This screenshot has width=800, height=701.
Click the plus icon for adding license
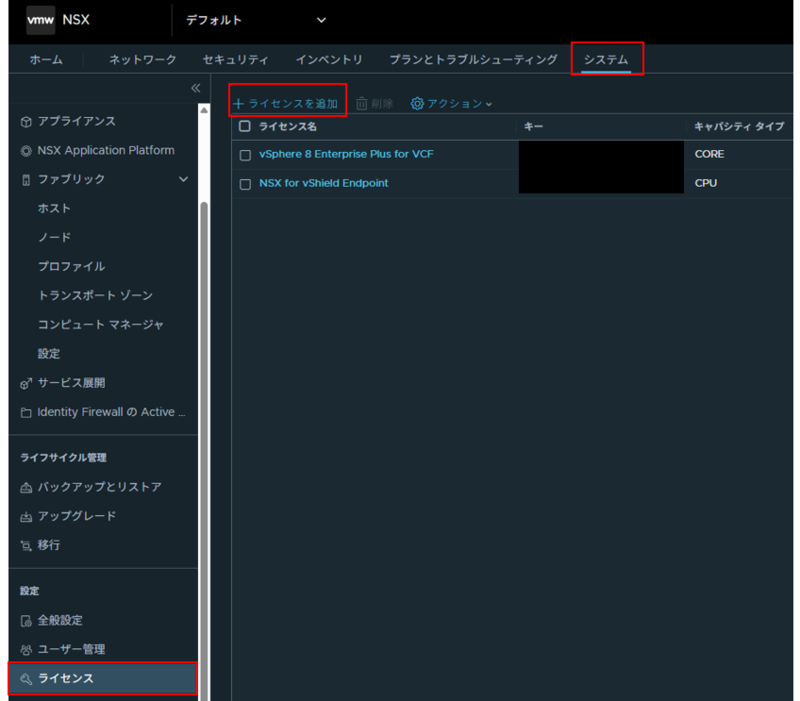click(238, 104)
